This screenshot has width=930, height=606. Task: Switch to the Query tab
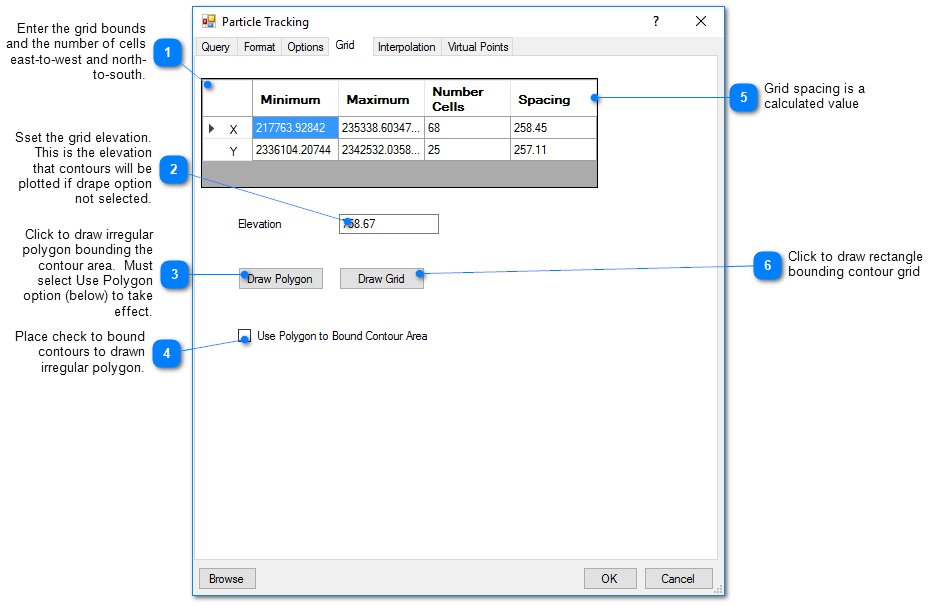coord(215,47)
